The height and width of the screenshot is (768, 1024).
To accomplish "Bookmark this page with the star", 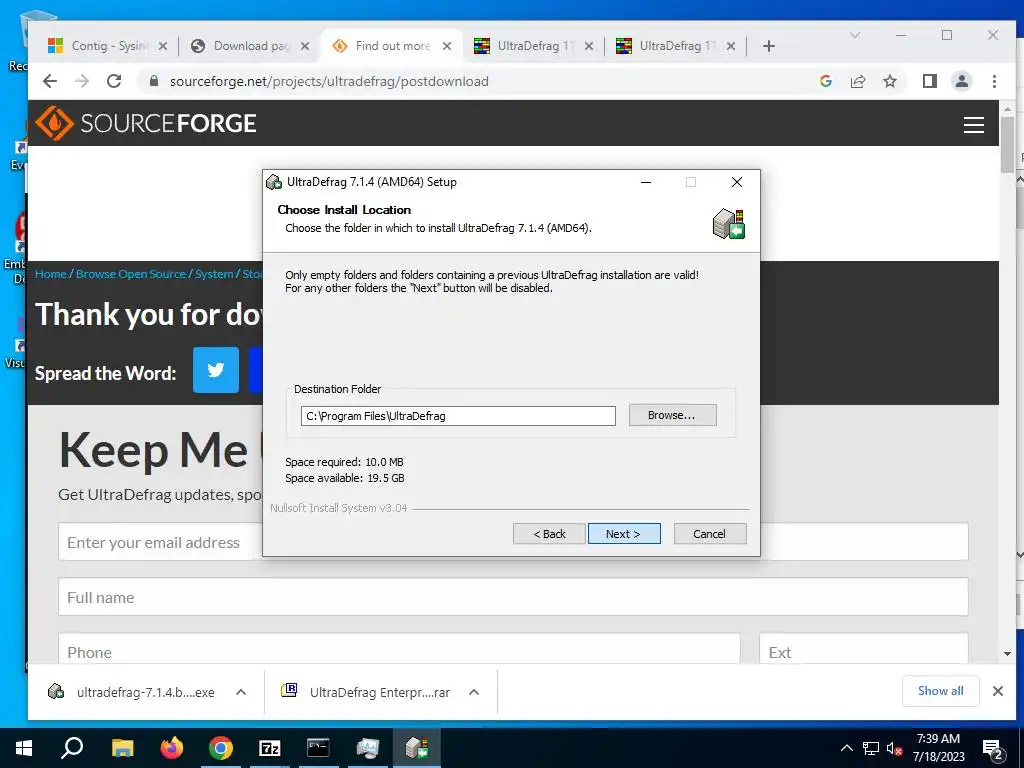I will pos(889,81).
